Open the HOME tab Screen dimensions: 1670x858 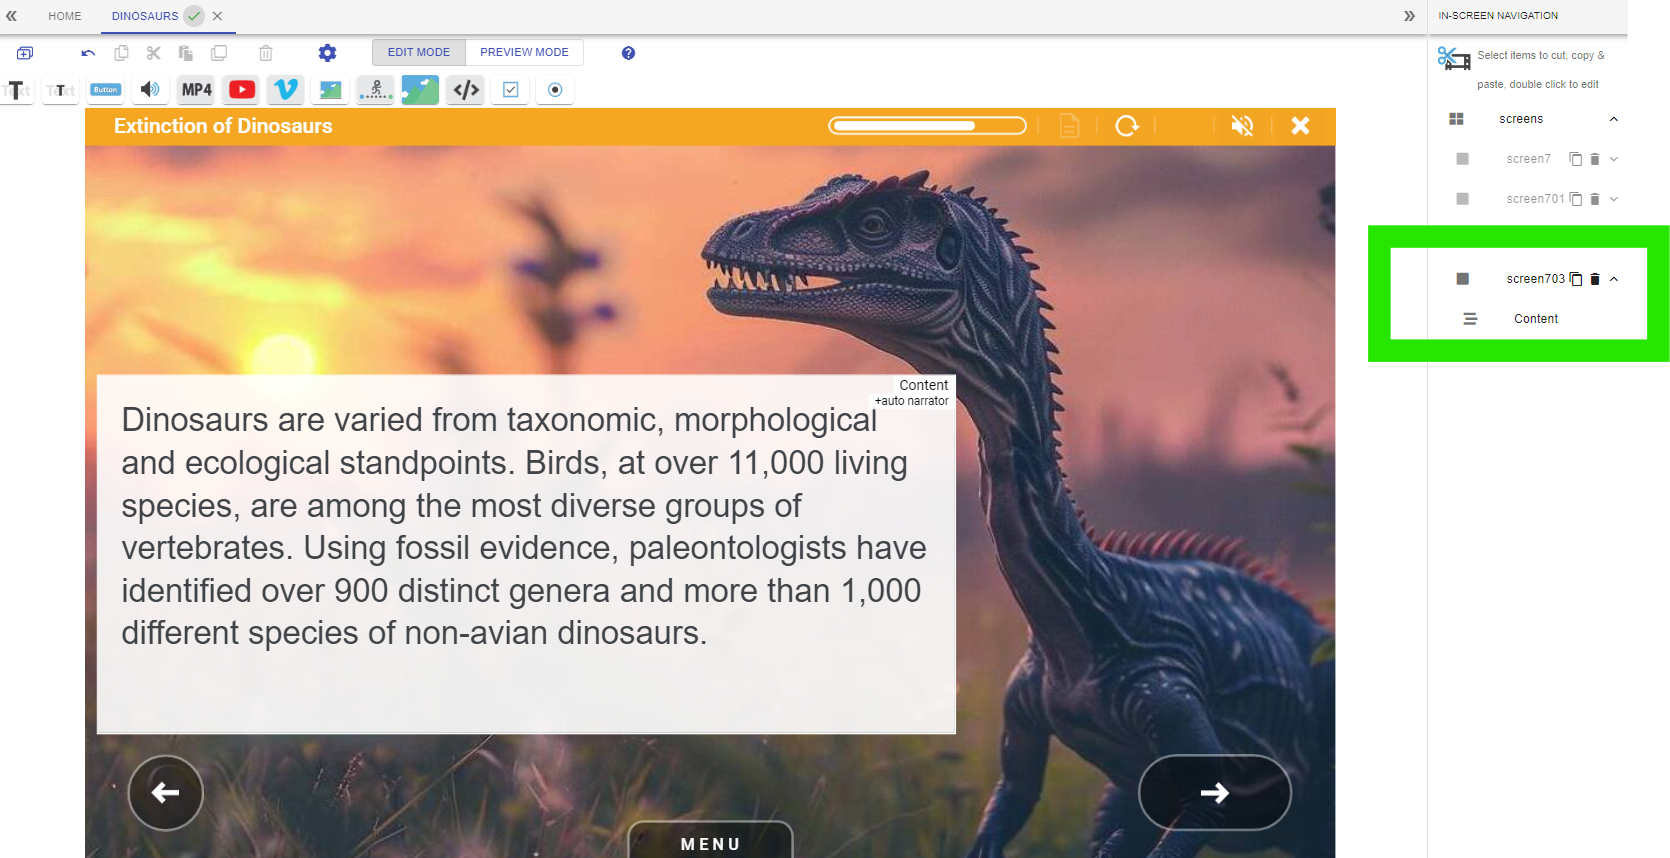tap(65, 16)
